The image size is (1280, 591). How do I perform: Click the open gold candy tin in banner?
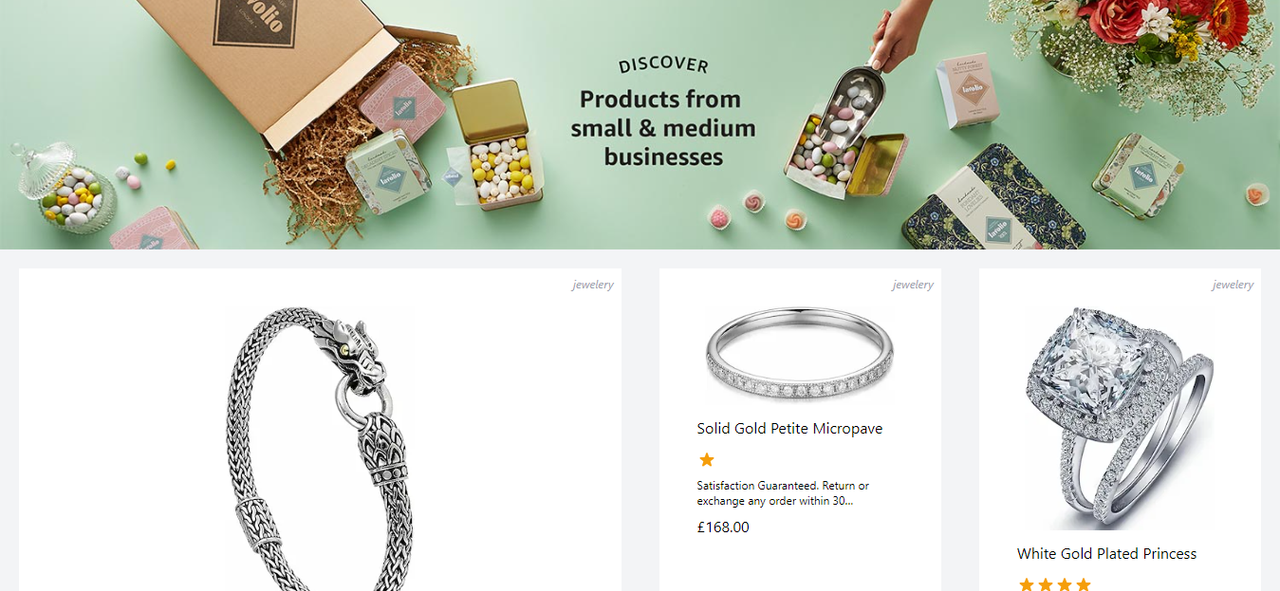click(x=495, y=145)
